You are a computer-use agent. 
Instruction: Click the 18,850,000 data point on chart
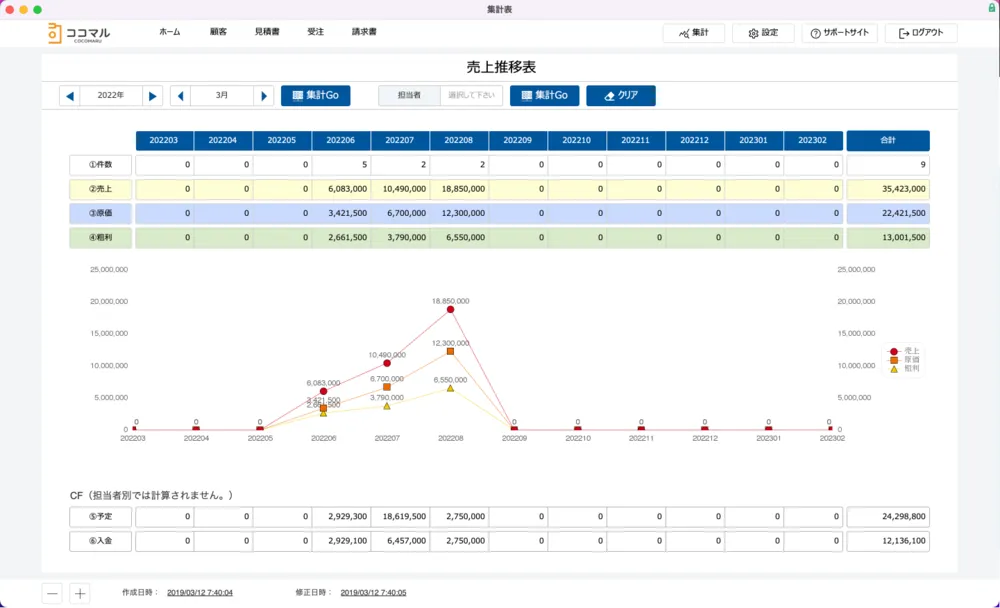[450, 310]
